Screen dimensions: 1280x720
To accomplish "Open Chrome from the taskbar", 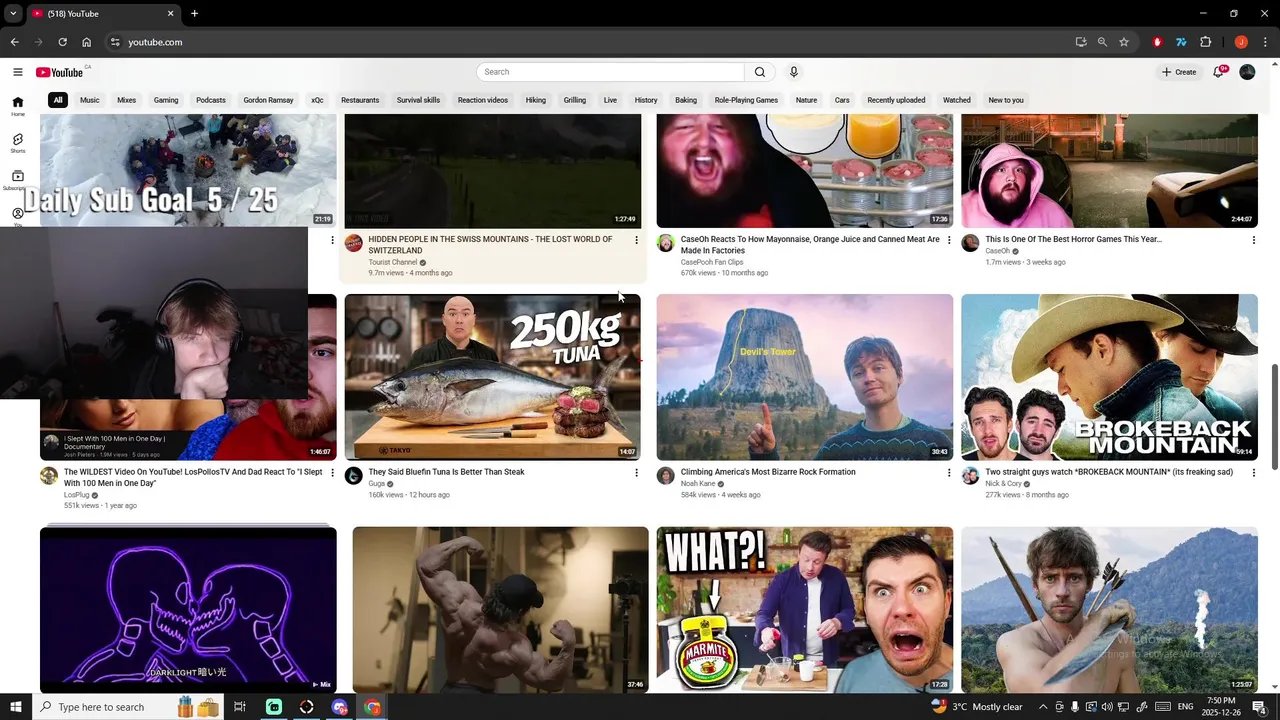I will 372,707.
